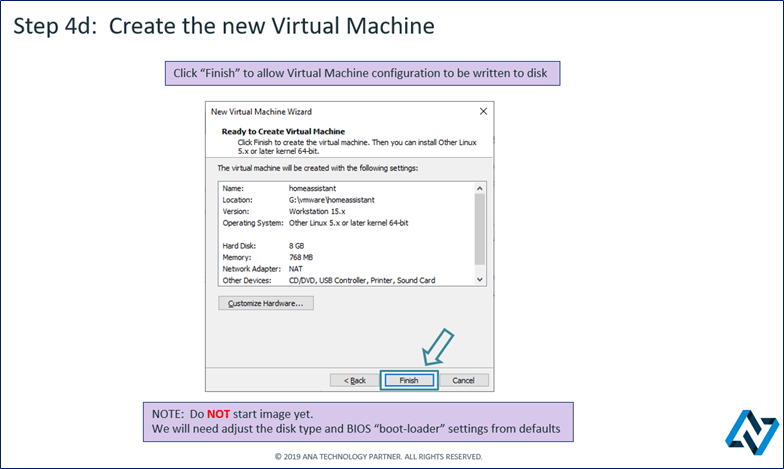Click the settings list scroll-up arrow
Viewport: 784px width, 469px height.
(479, 188)
